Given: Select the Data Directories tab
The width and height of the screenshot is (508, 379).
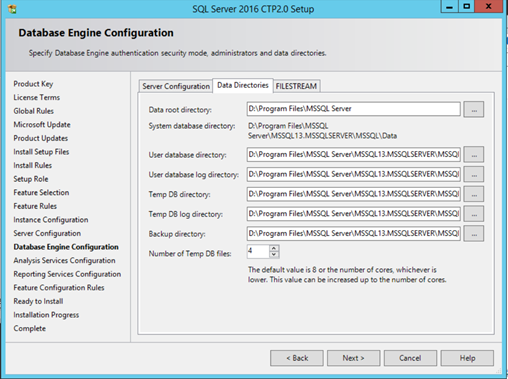Looking at the screenshot, I should (x=243, y=85).
